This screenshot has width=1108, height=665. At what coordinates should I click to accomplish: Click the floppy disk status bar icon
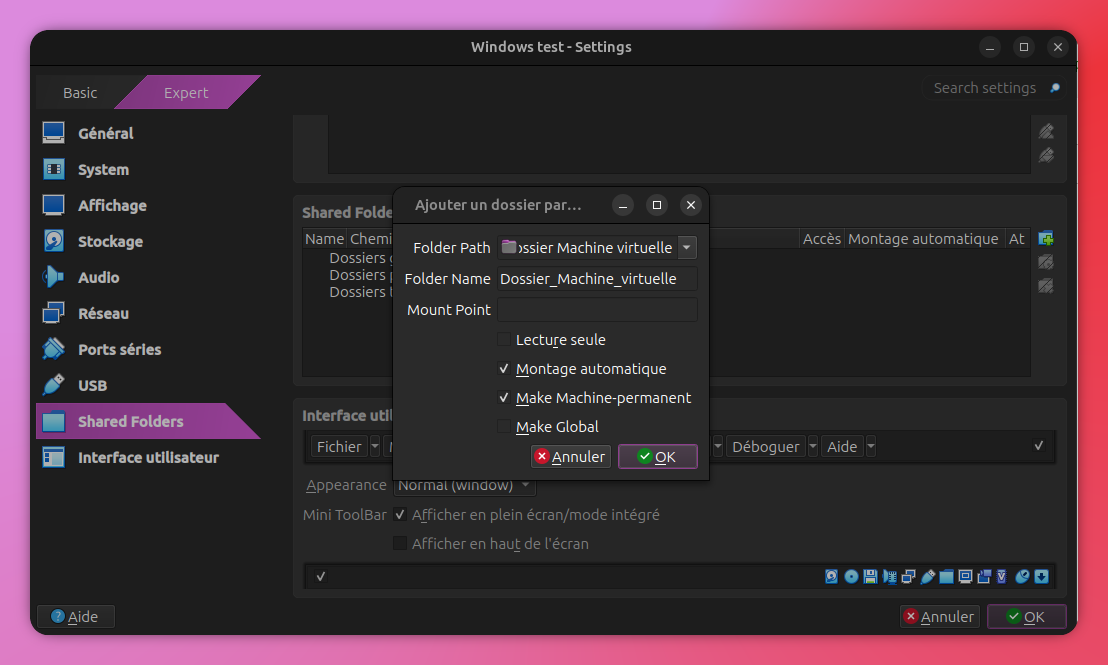pyautogui.click(x=870, y=576)
